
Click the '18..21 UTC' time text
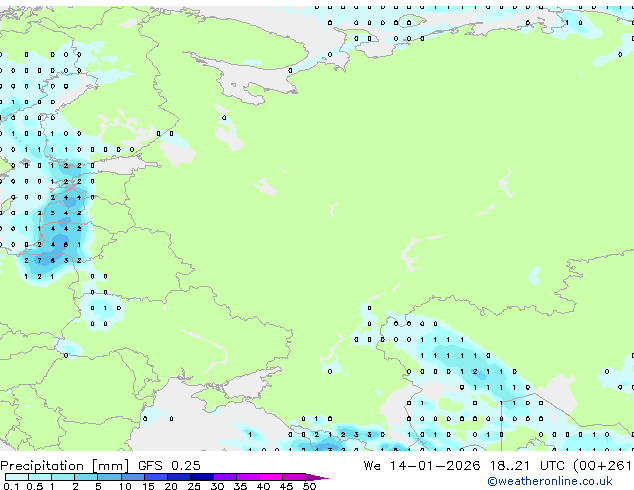[526, 466]
